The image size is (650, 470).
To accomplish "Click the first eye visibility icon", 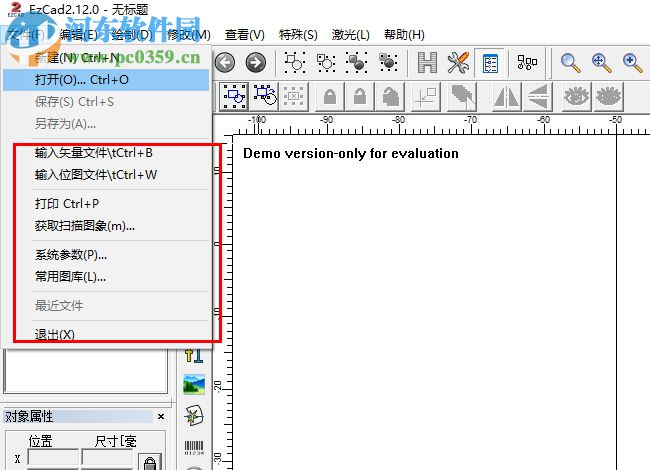I will (x=577, y=97).
